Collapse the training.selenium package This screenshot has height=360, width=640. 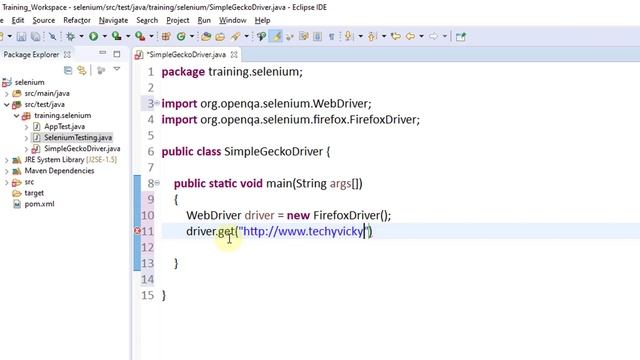[x=16, y=116]
